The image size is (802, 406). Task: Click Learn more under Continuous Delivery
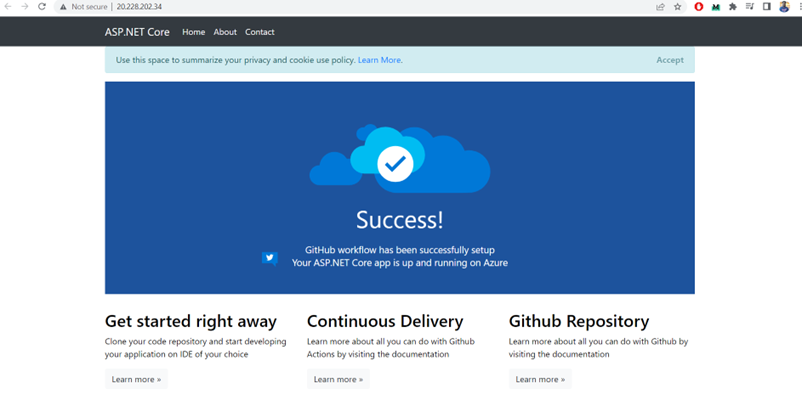coord(337,379)
